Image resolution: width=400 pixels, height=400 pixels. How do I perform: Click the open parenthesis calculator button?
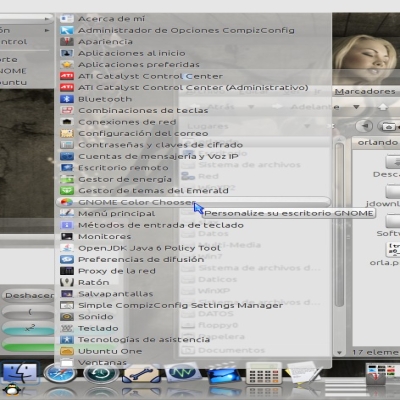pos(28,312)
